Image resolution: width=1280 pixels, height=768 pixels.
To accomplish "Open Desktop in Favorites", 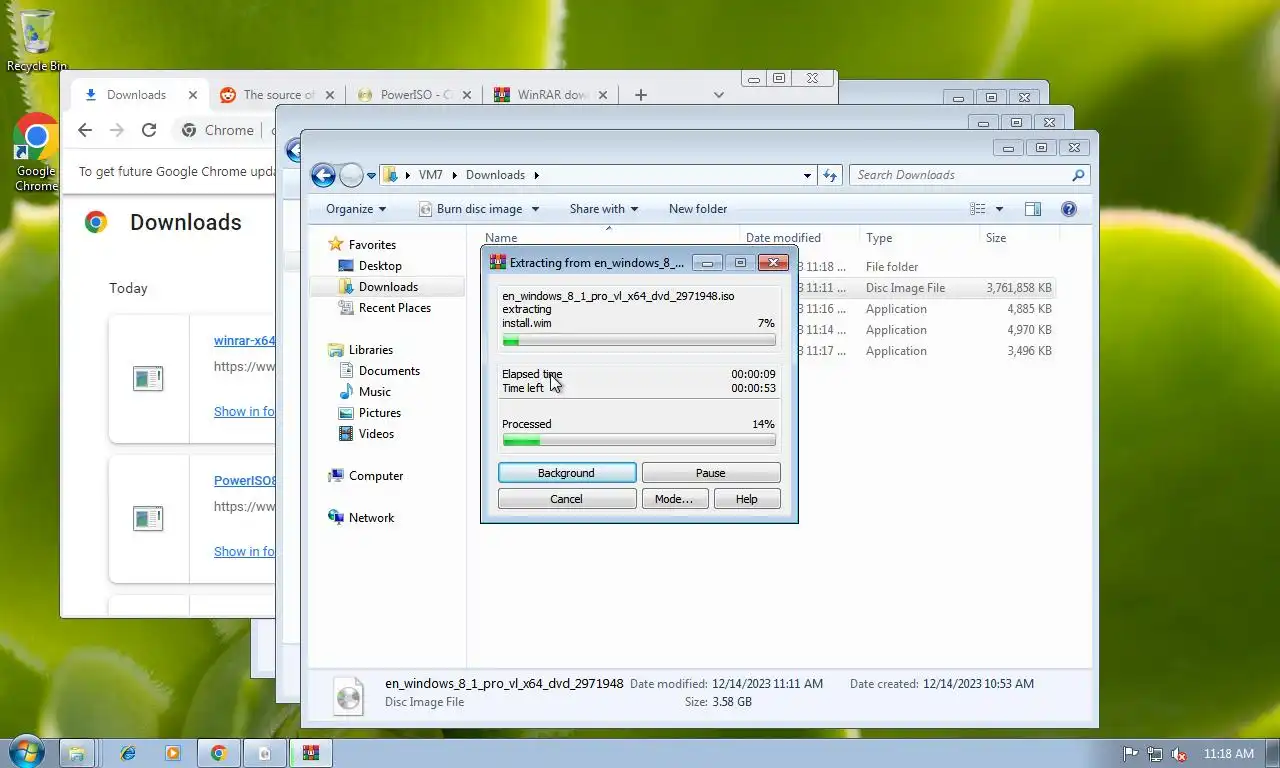I will [x=380, y=266].
